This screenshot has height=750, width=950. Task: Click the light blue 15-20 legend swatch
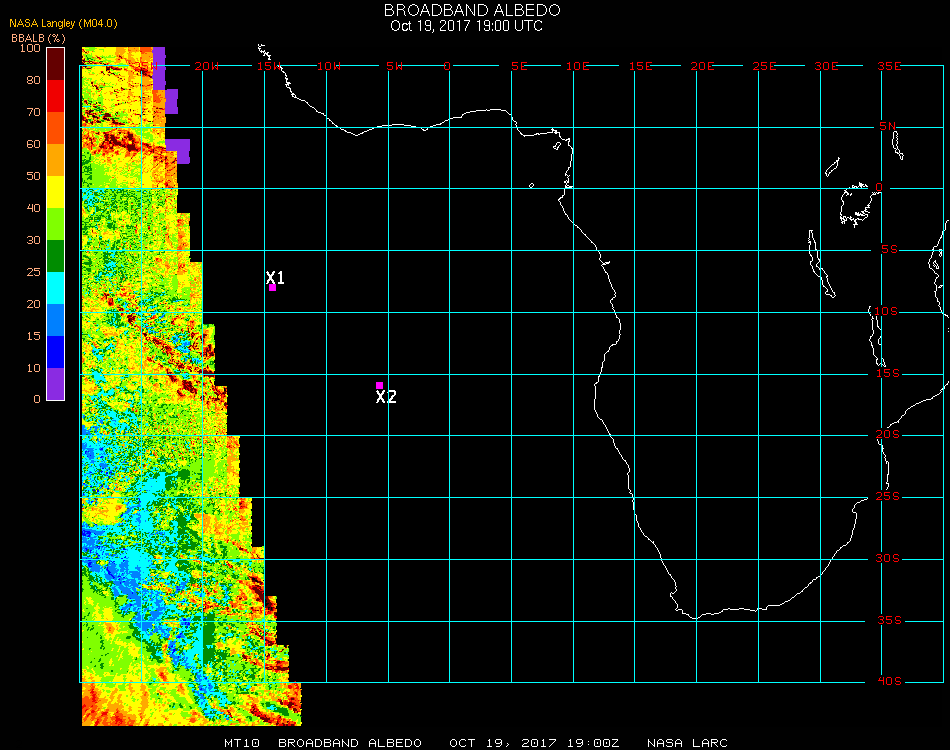click(x=55, y=320)
